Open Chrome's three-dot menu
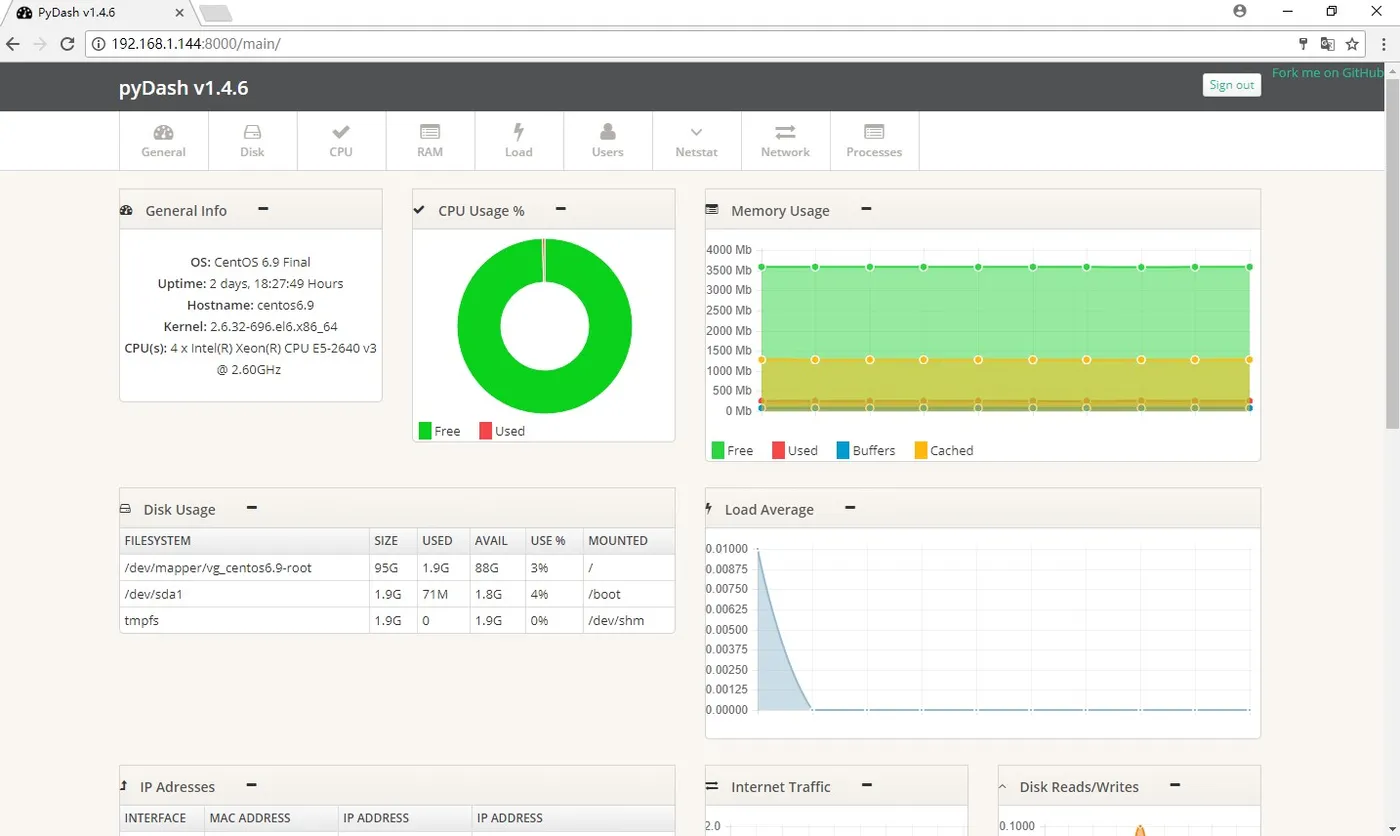 point(1386,44)
